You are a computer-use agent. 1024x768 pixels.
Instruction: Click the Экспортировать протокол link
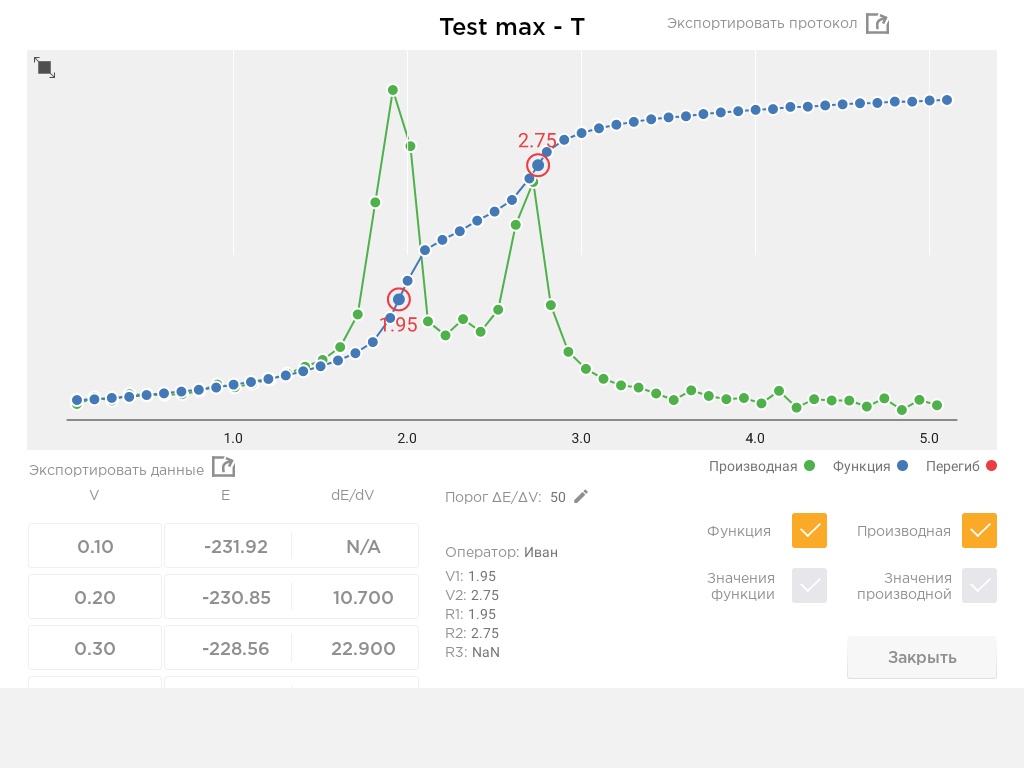pos(761,24)
